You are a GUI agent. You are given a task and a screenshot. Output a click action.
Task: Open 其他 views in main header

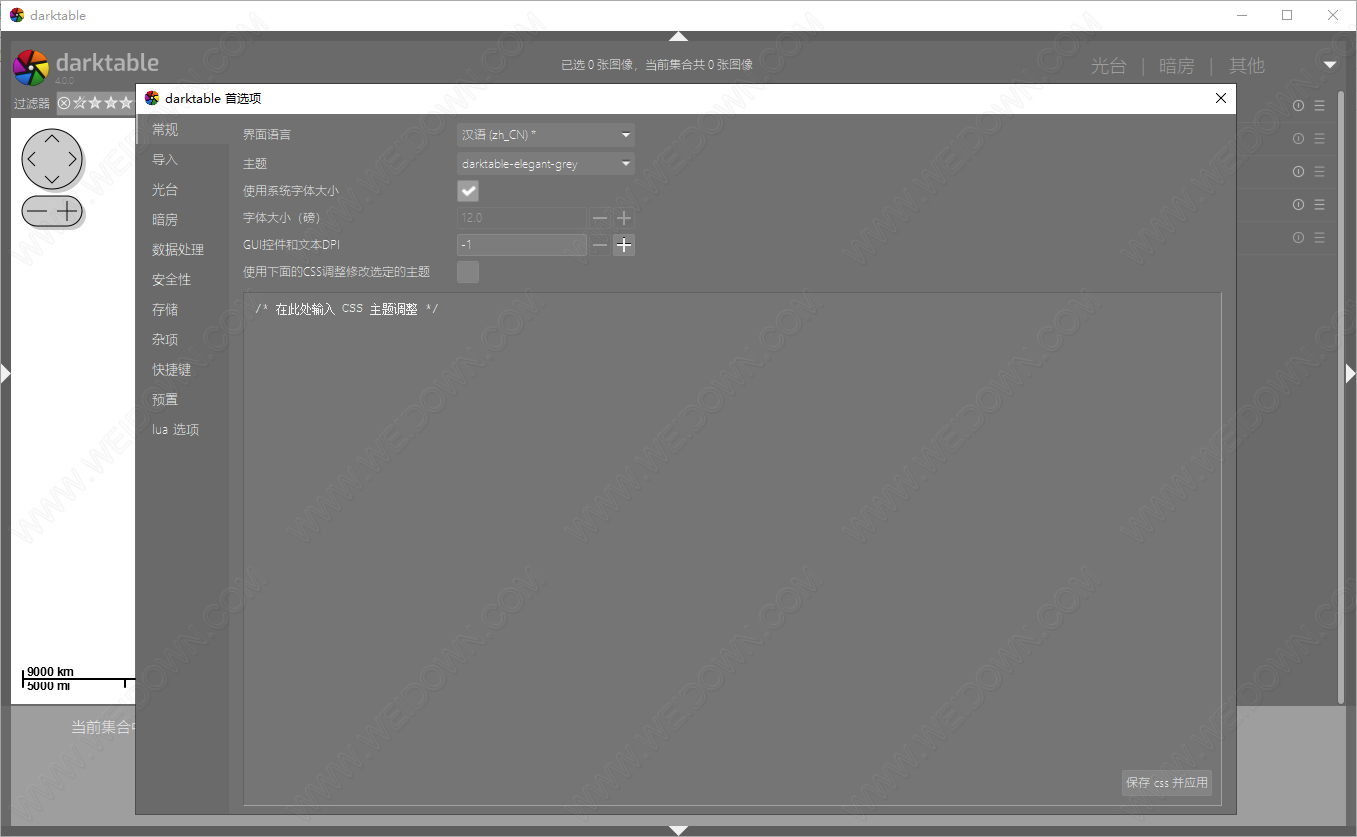coord(1247,66)
